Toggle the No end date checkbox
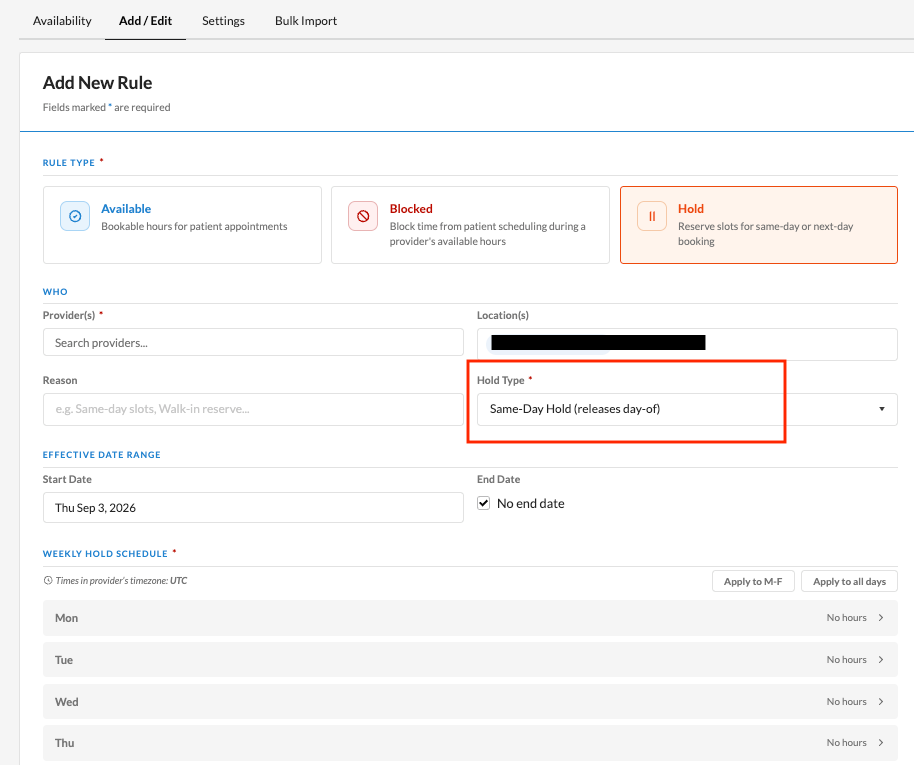The height and width of the screenshot is (765, 914). pyautogui.click(x=483, y=503)
